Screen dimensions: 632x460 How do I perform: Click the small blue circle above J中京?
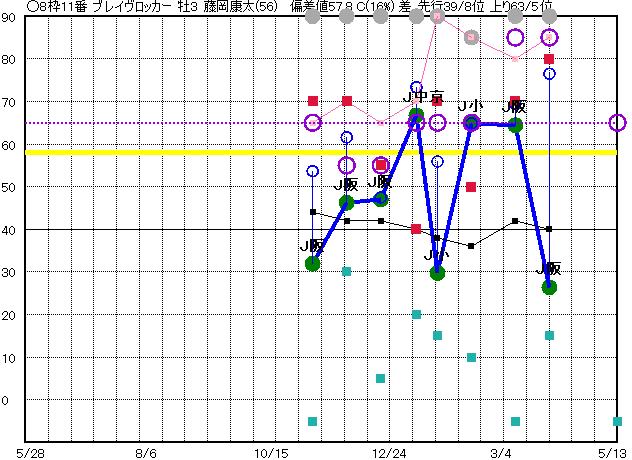[416, 88]
